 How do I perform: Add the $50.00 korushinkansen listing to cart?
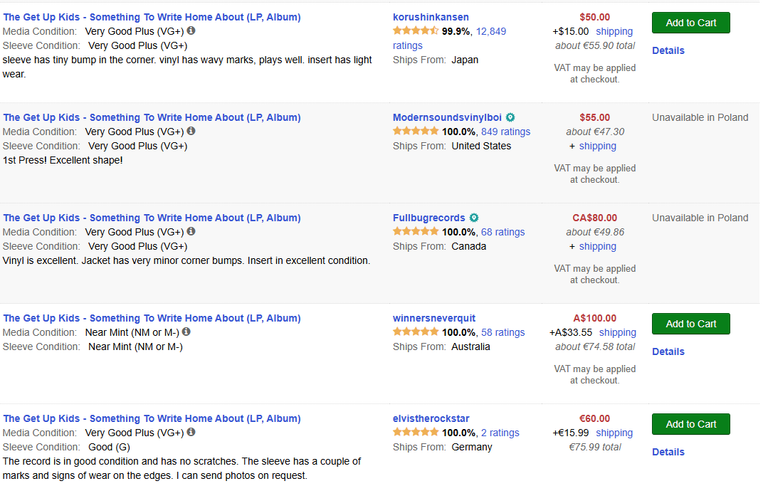point(691,23)
